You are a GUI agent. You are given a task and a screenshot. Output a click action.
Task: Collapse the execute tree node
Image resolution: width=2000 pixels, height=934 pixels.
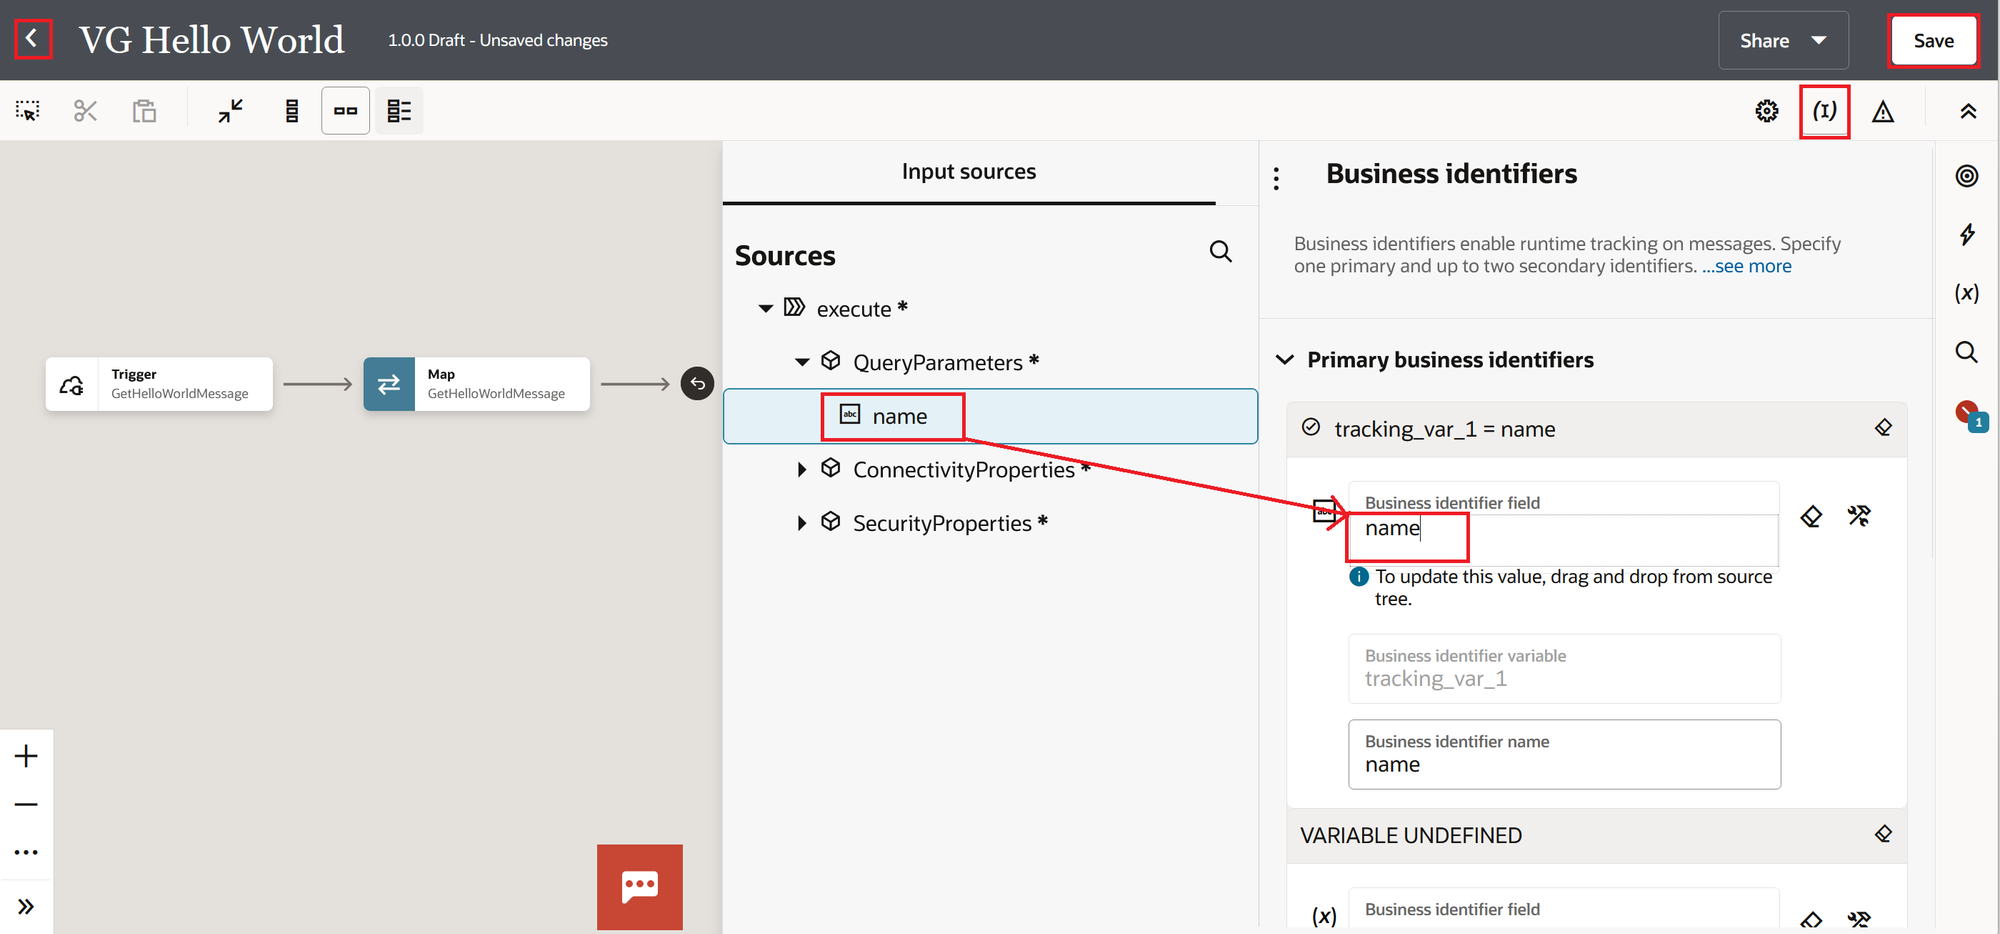pyautogui.click(x=766, y=309)
